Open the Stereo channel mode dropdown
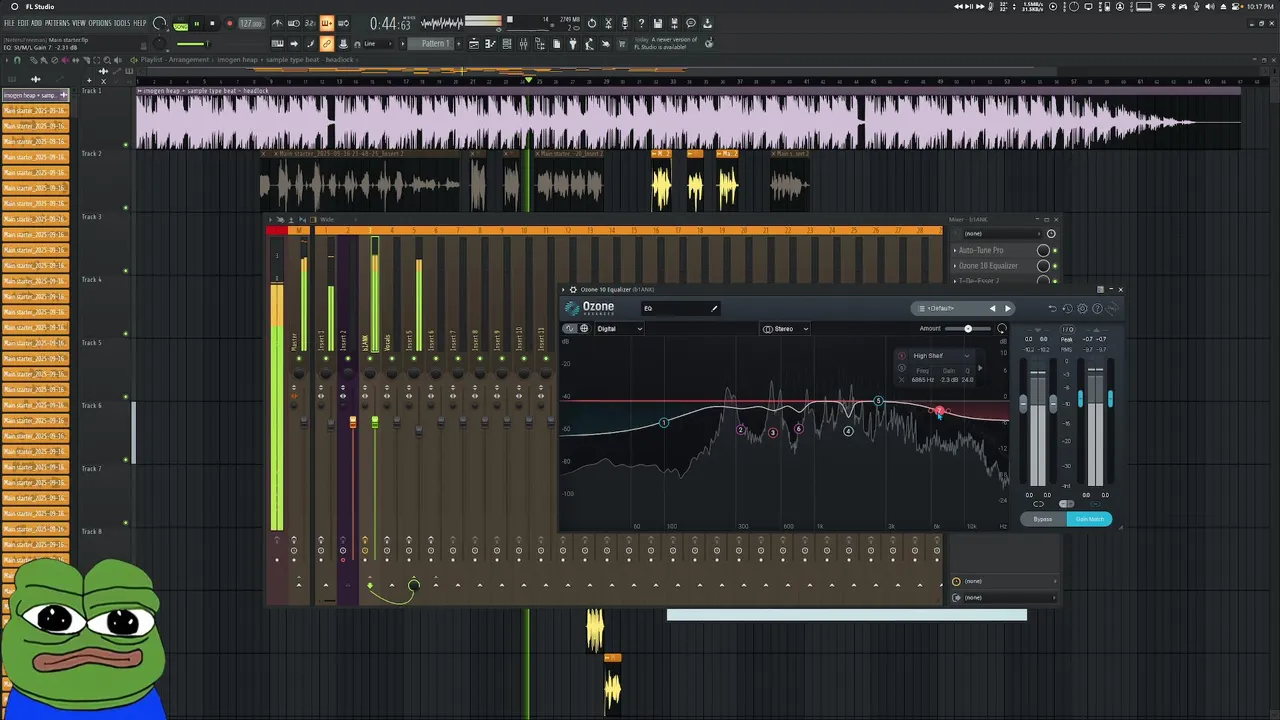Screen dimensions: 1280x720 pyautogui.click(x=785, y=328)
